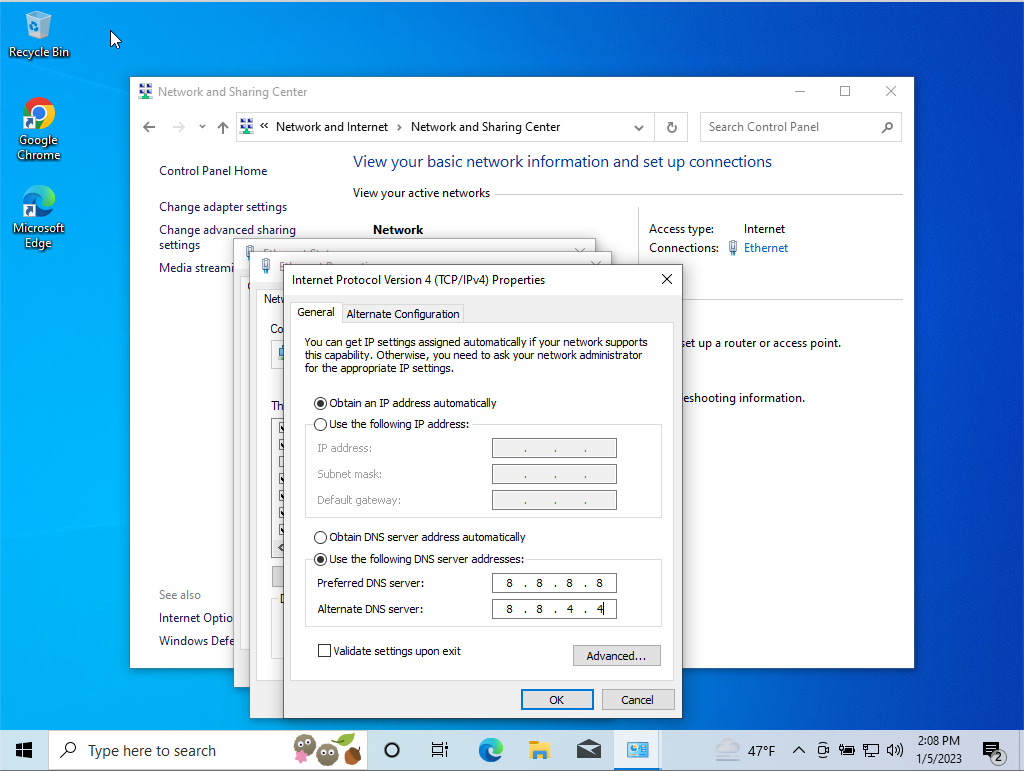This screenshot has height=771, width=1024.
Task: Switch to the General tab
Action: 315,312
